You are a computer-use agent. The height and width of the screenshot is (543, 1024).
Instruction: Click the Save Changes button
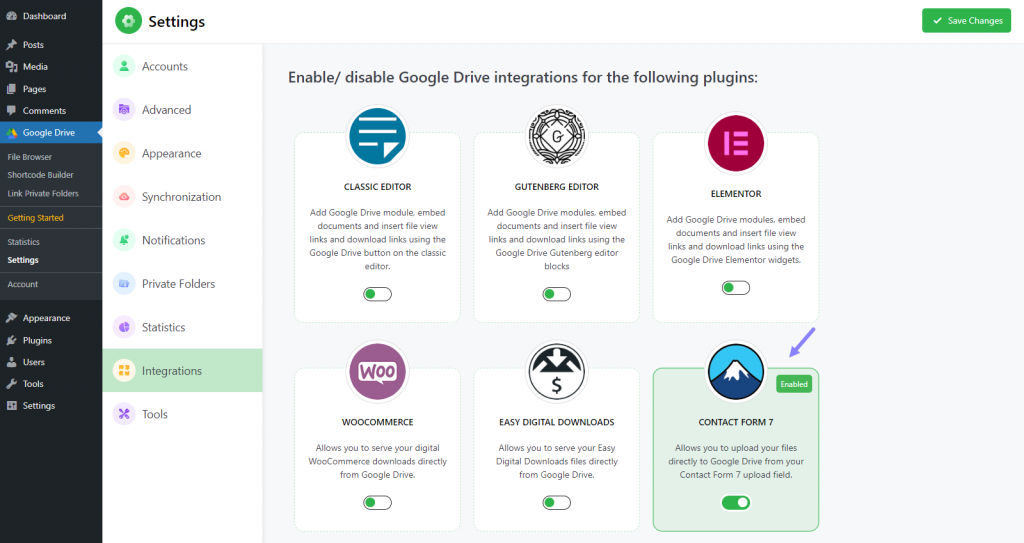pyautogui.click(x=967, y=20)
